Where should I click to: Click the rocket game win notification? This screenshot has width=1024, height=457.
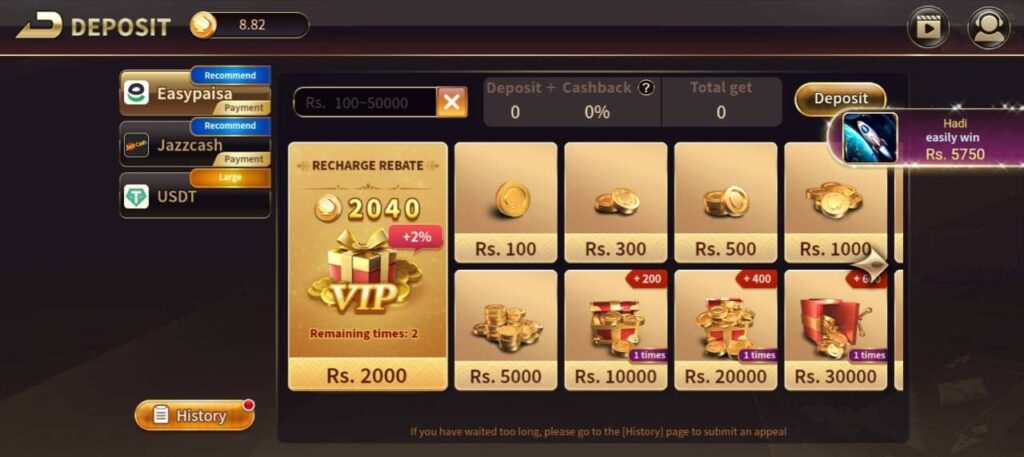(x=927, y=138)
